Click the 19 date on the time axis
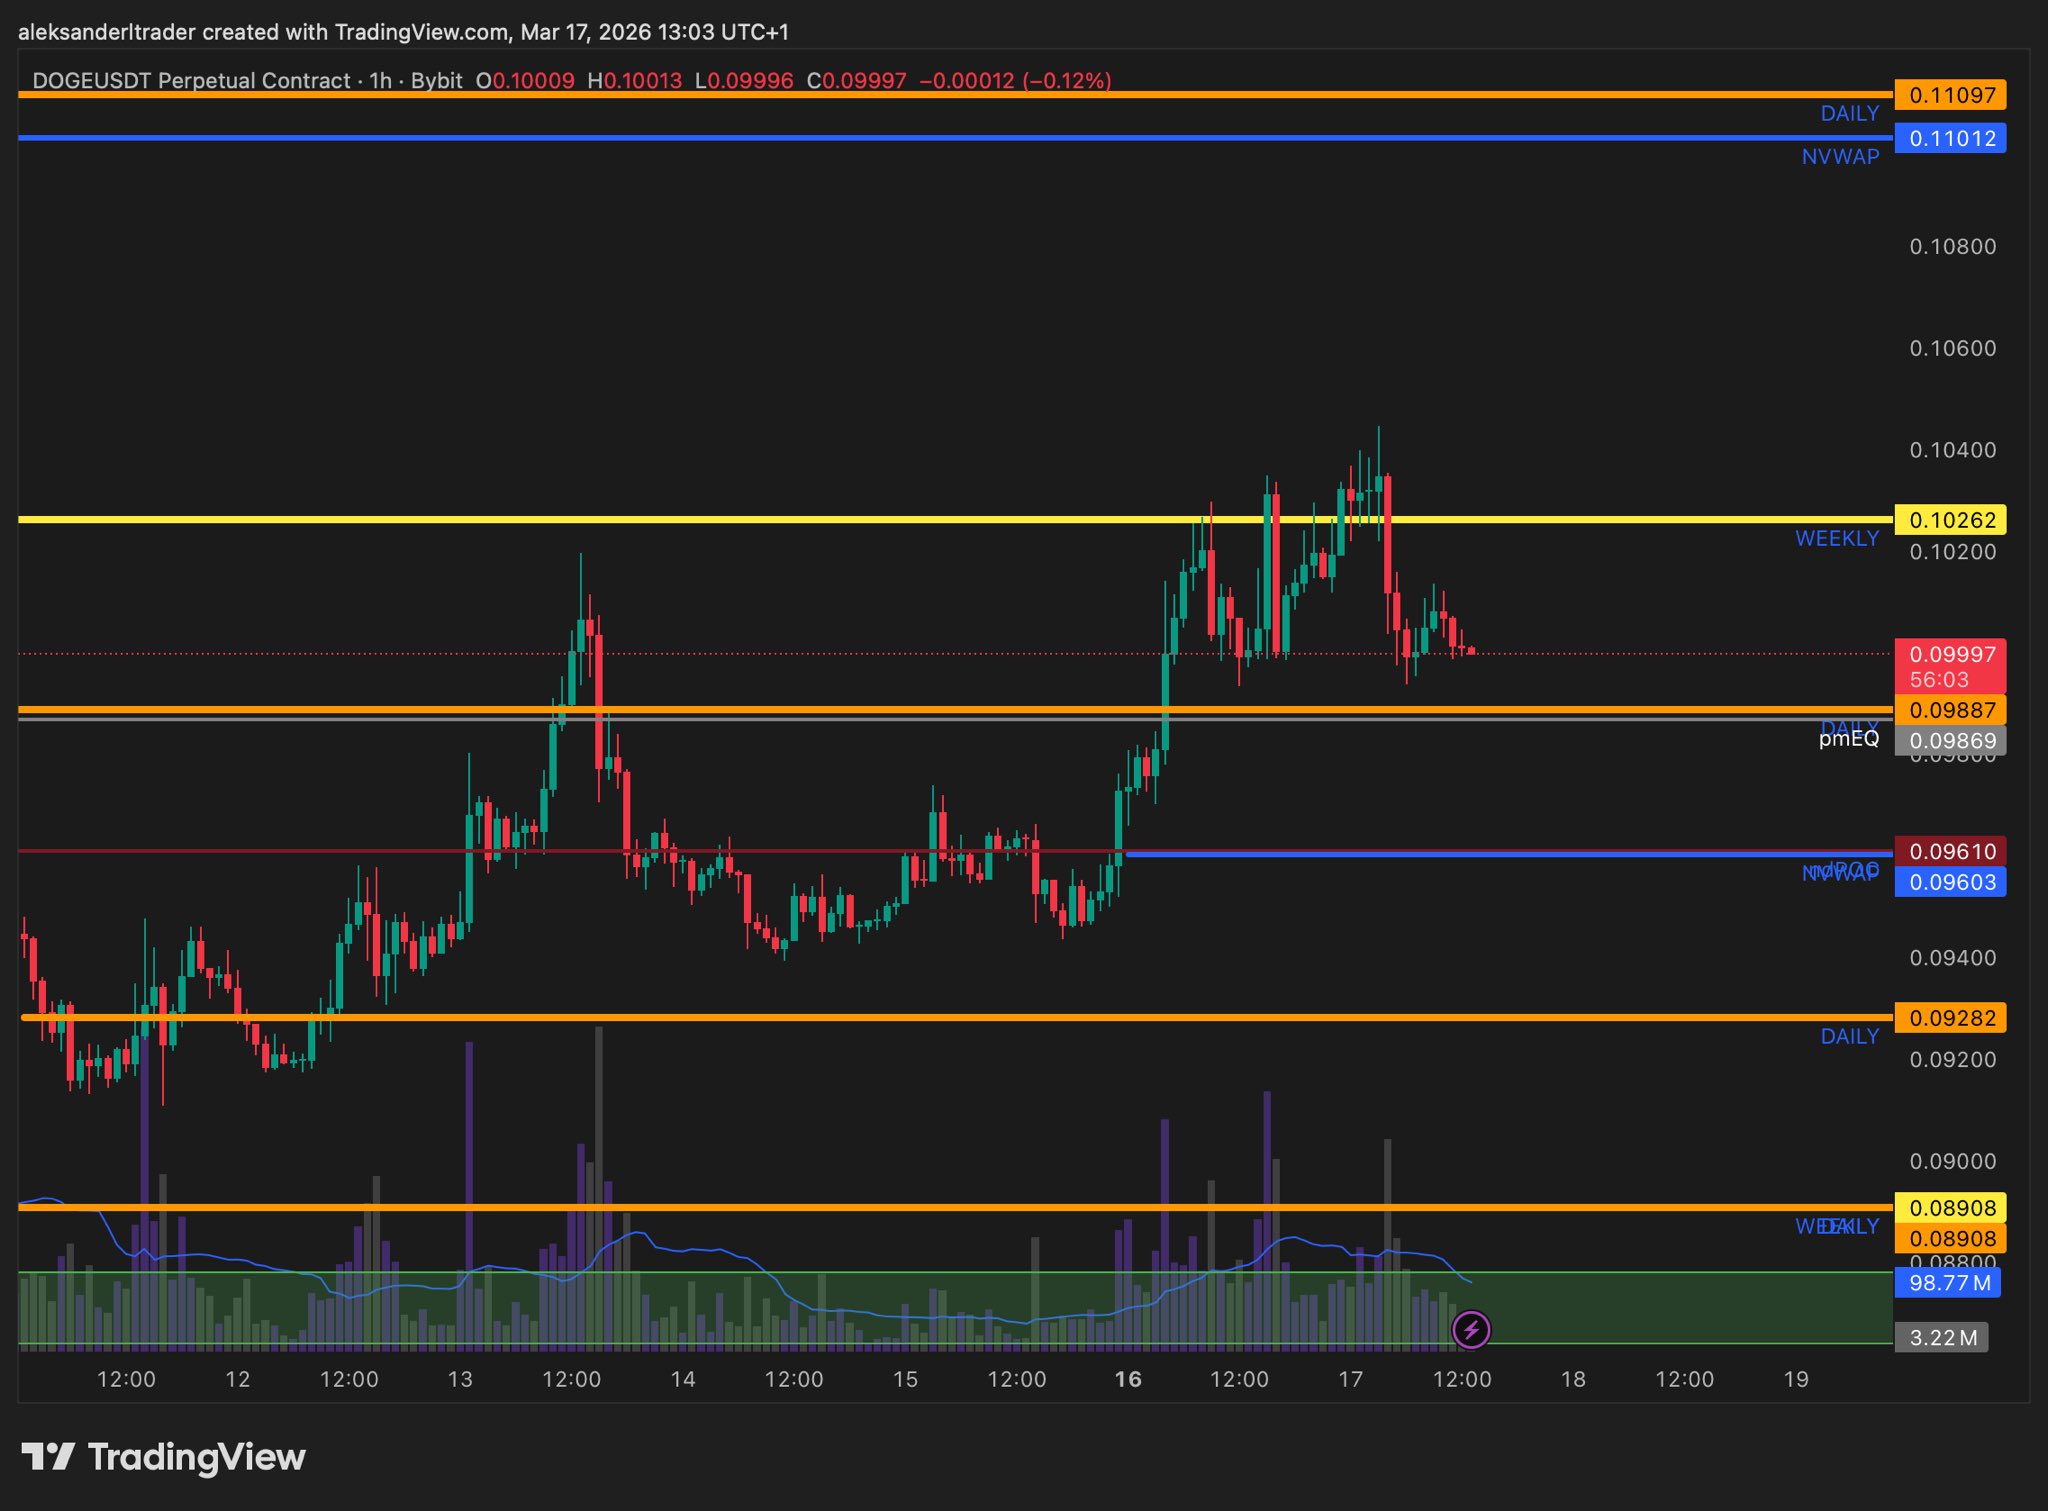Viewport: 2048px width, 1511px height. pos(1796,1380)
